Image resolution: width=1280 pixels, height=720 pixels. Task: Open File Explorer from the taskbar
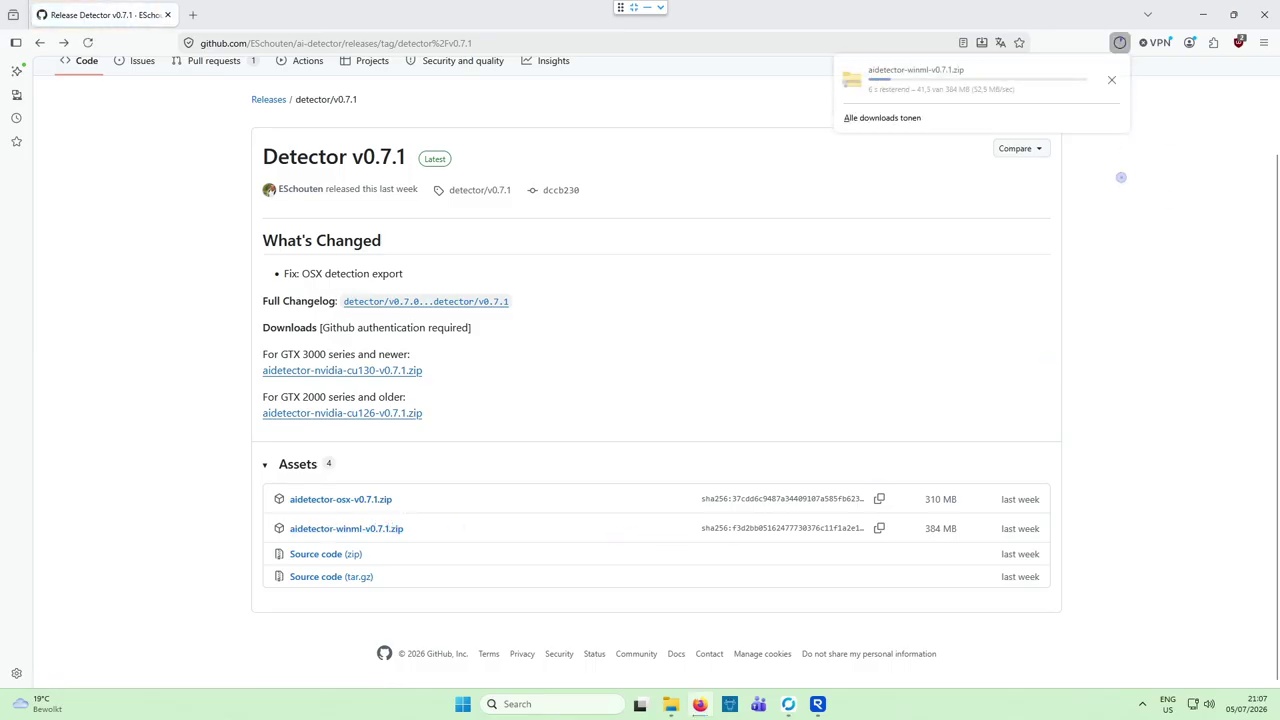pos(670,704)
